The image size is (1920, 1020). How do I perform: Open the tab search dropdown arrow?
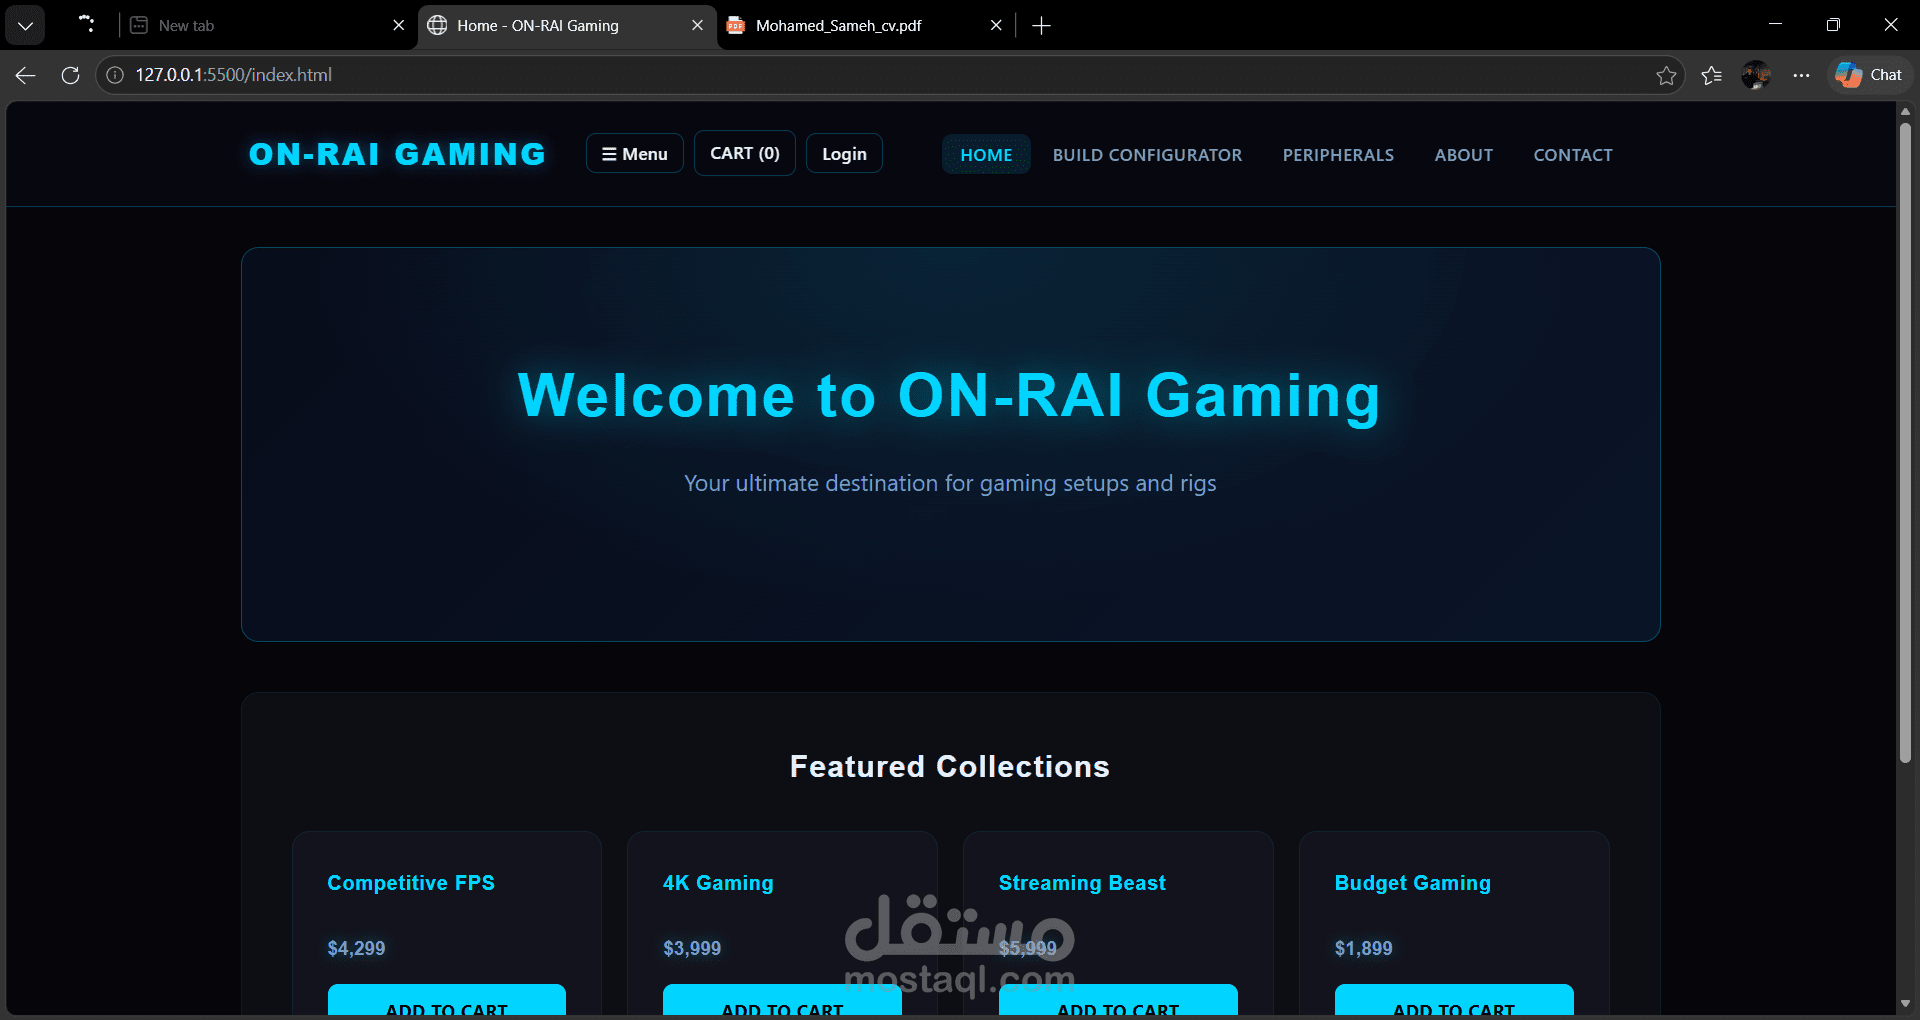(25, 25)
